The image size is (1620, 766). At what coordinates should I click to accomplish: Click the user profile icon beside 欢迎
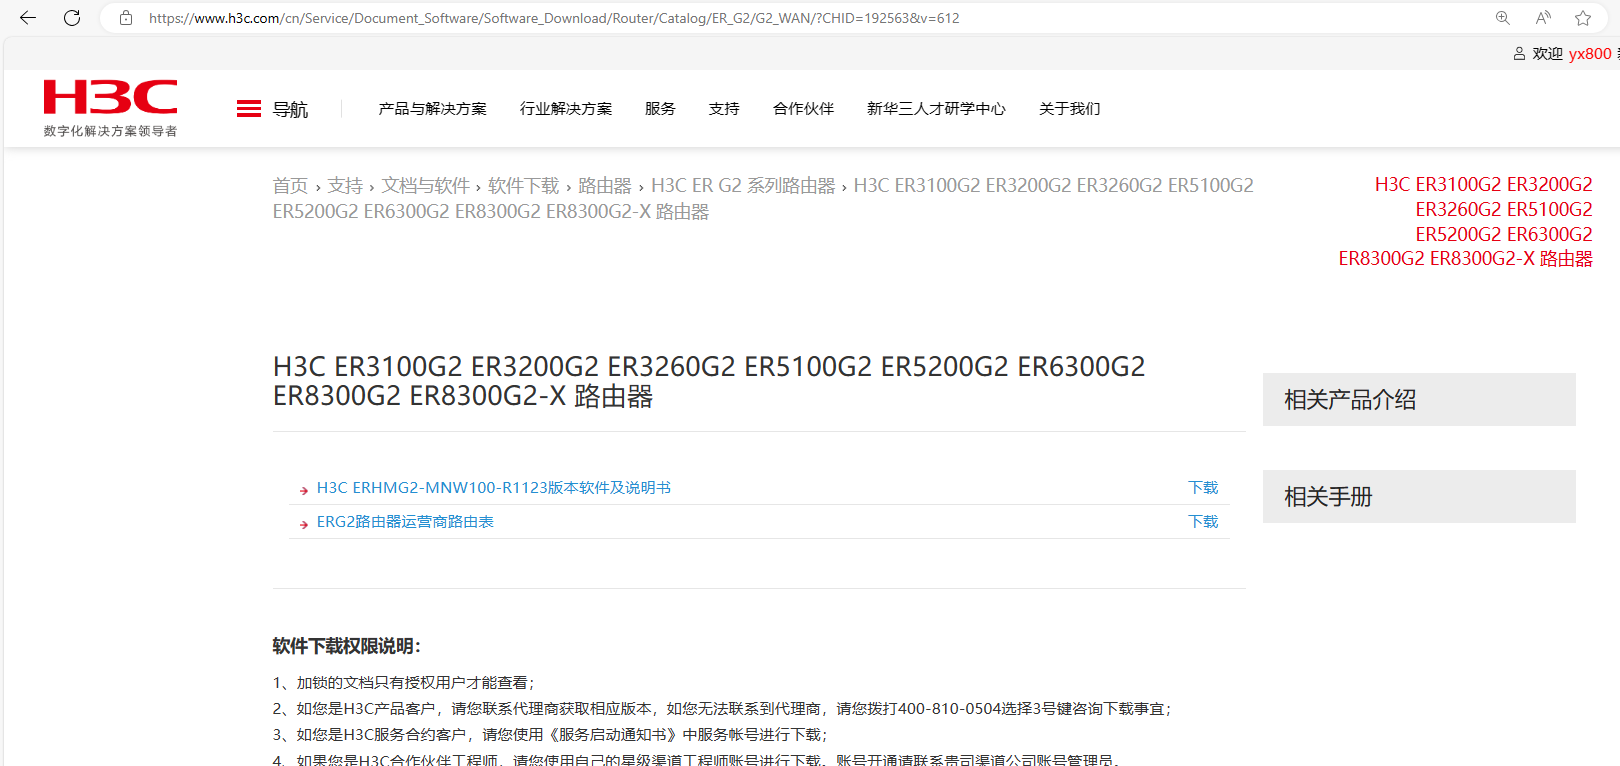click(x=1519, y=54)
